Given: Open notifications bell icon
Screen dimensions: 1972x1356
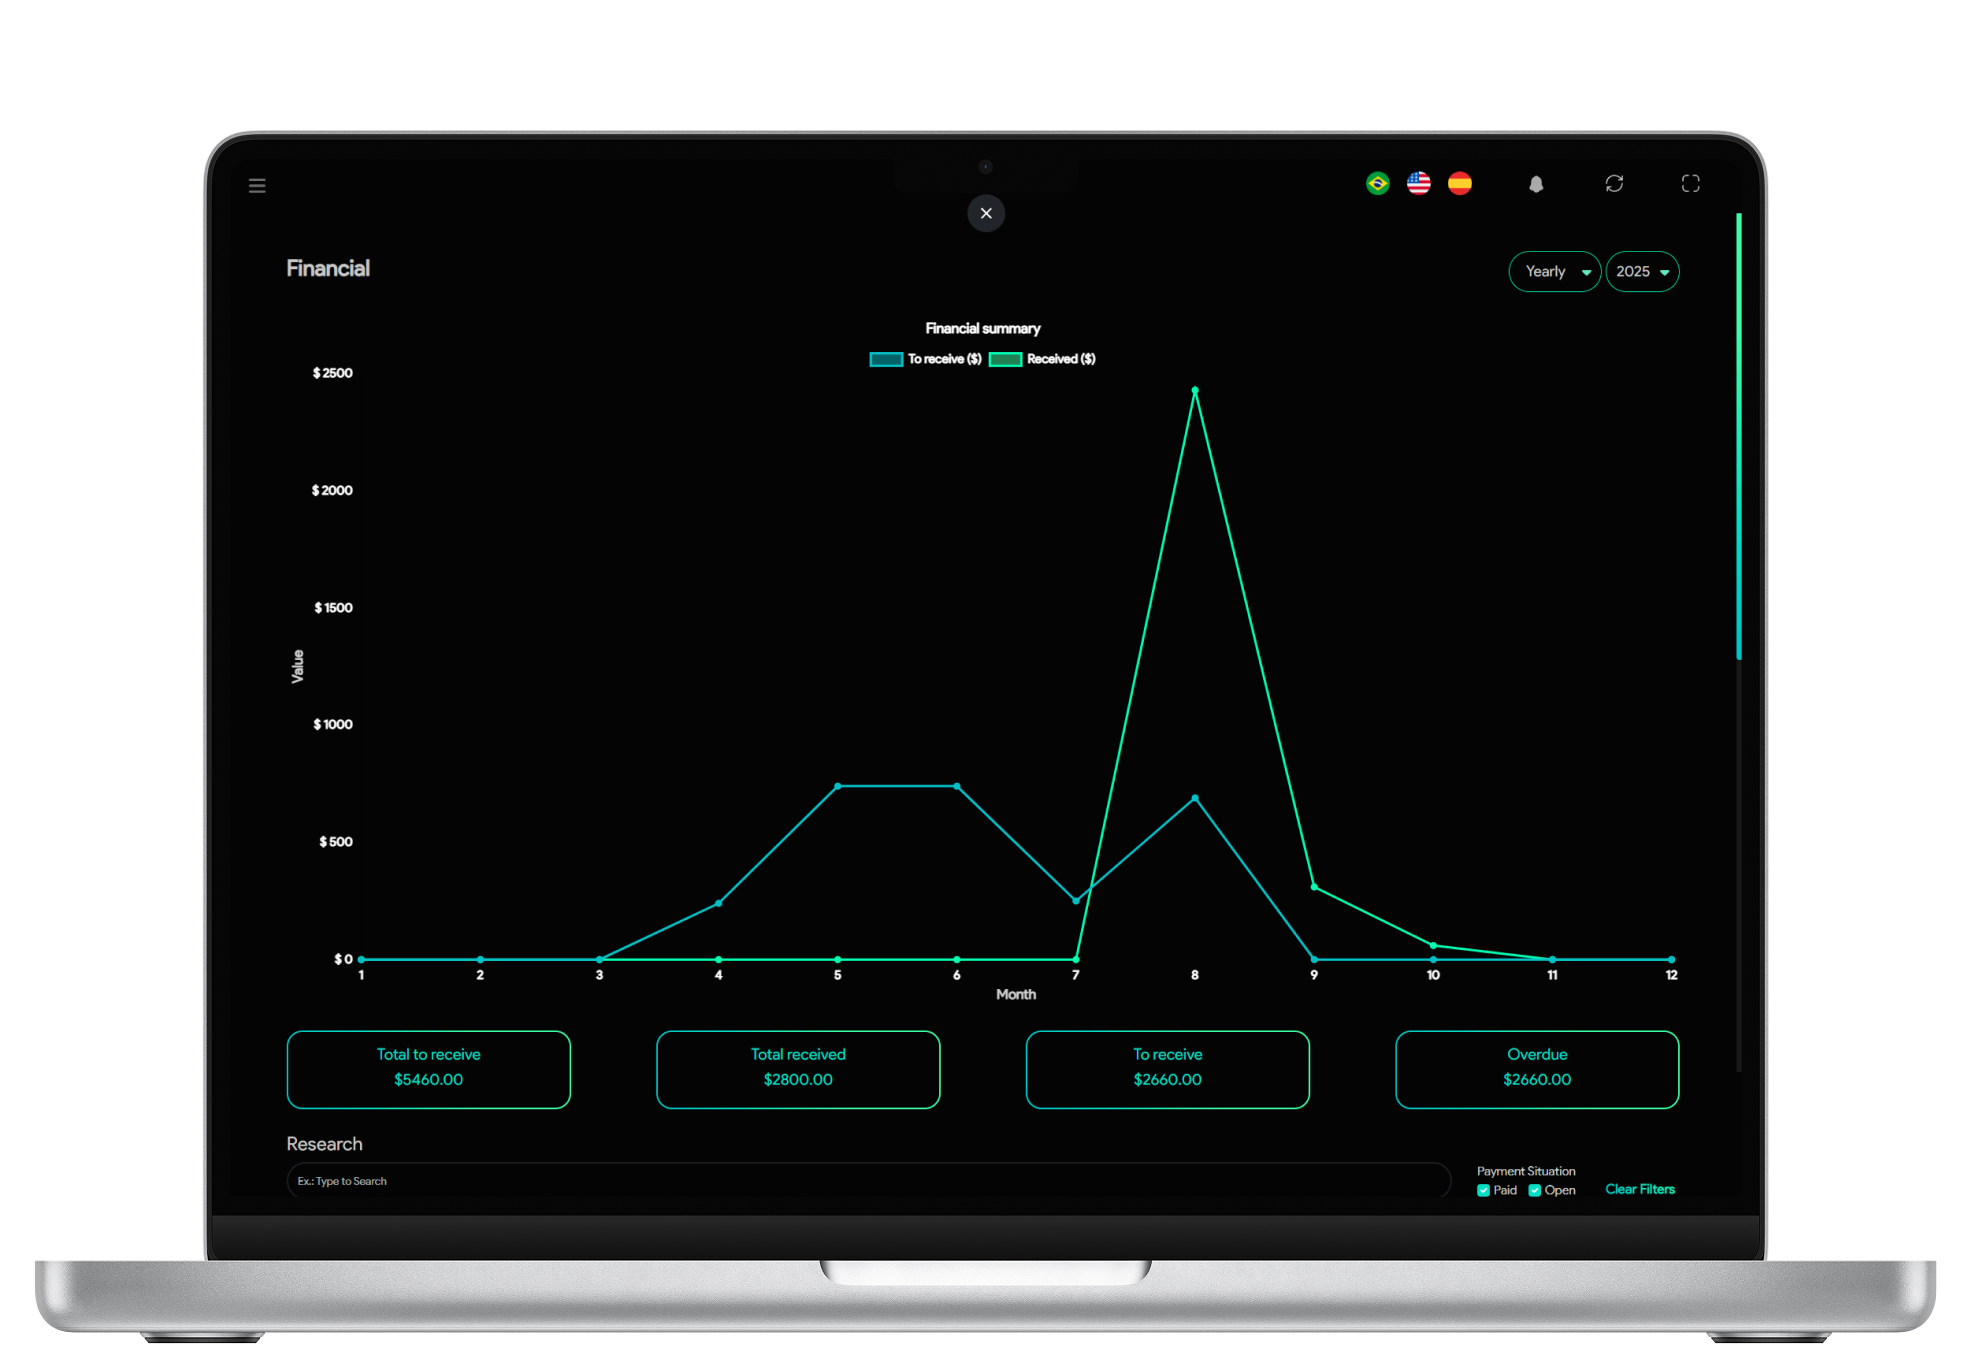Looking at the screenshot, I should [x=1536, y=184].
